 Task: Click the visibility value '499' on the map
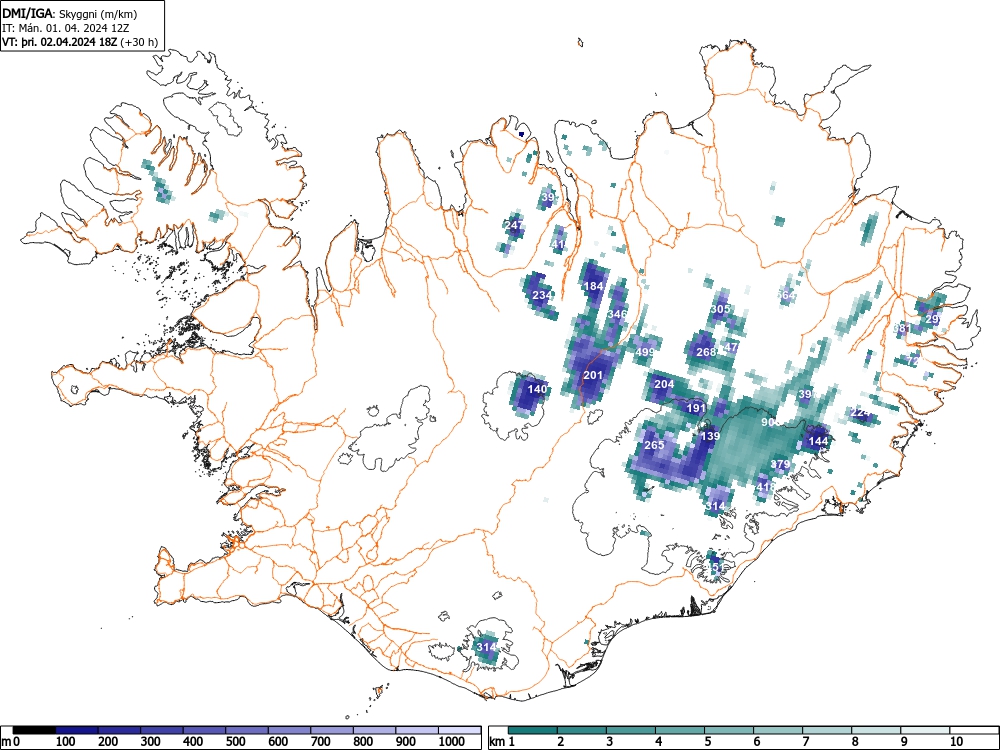[645, 352]
